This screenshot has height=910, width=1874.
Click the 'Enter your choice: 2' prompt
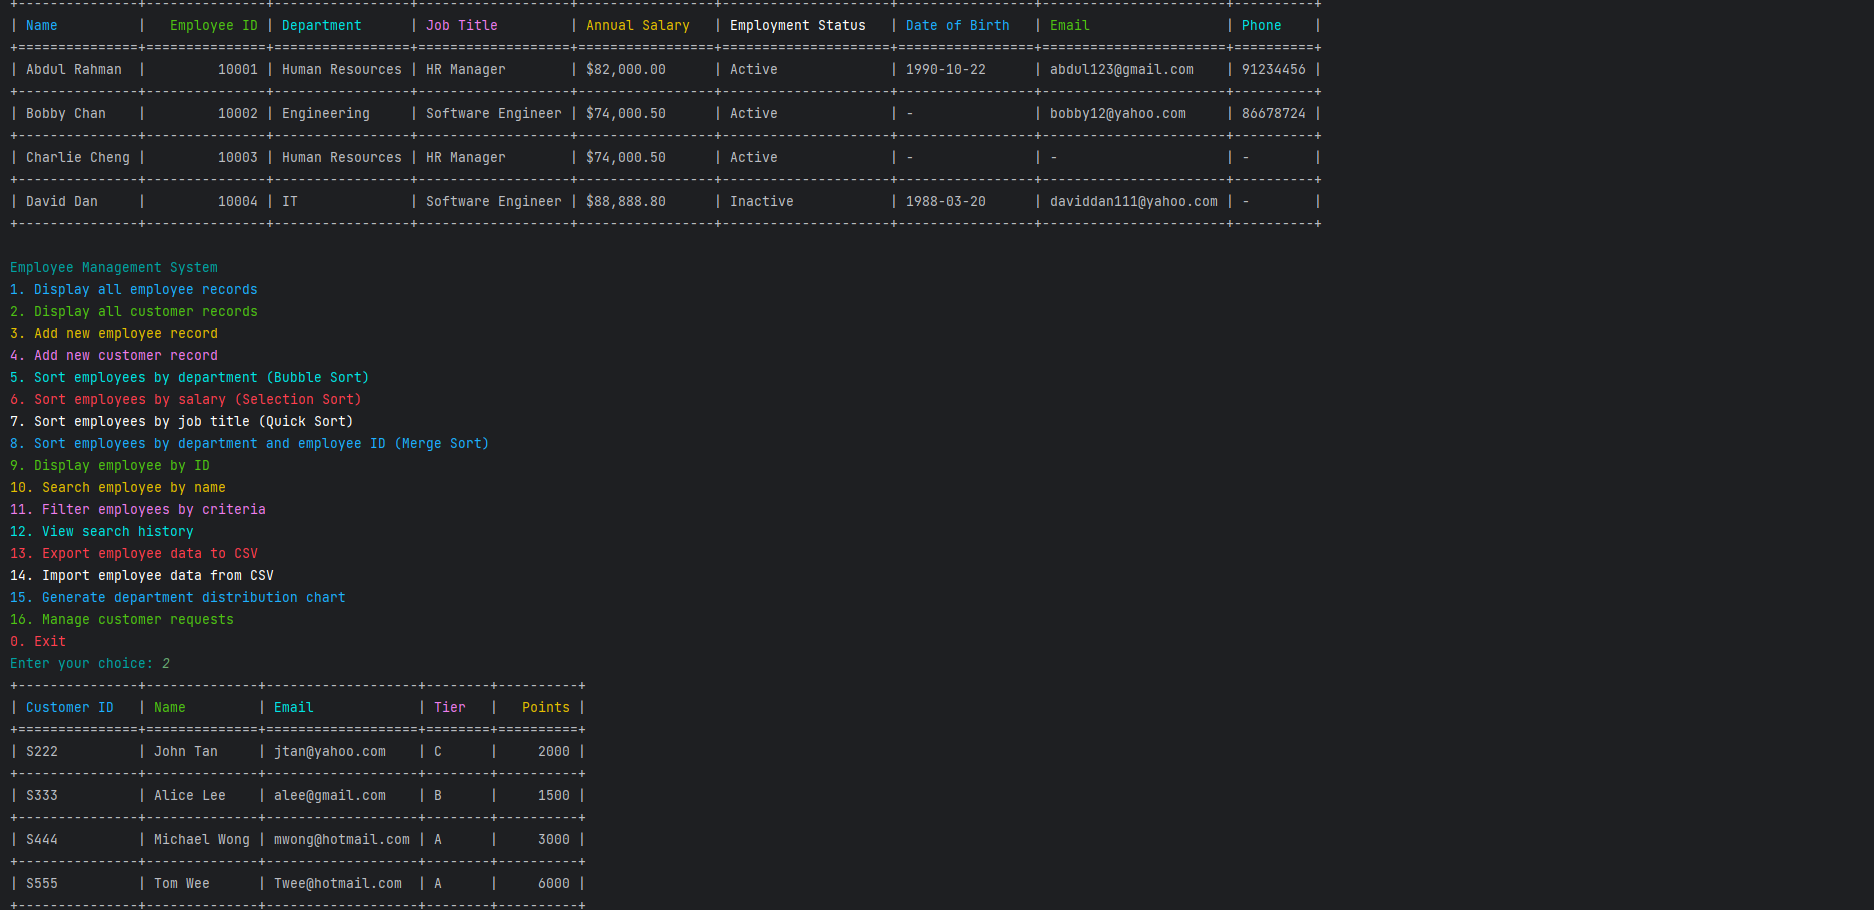pyautogui.click(x=90, y=663)
